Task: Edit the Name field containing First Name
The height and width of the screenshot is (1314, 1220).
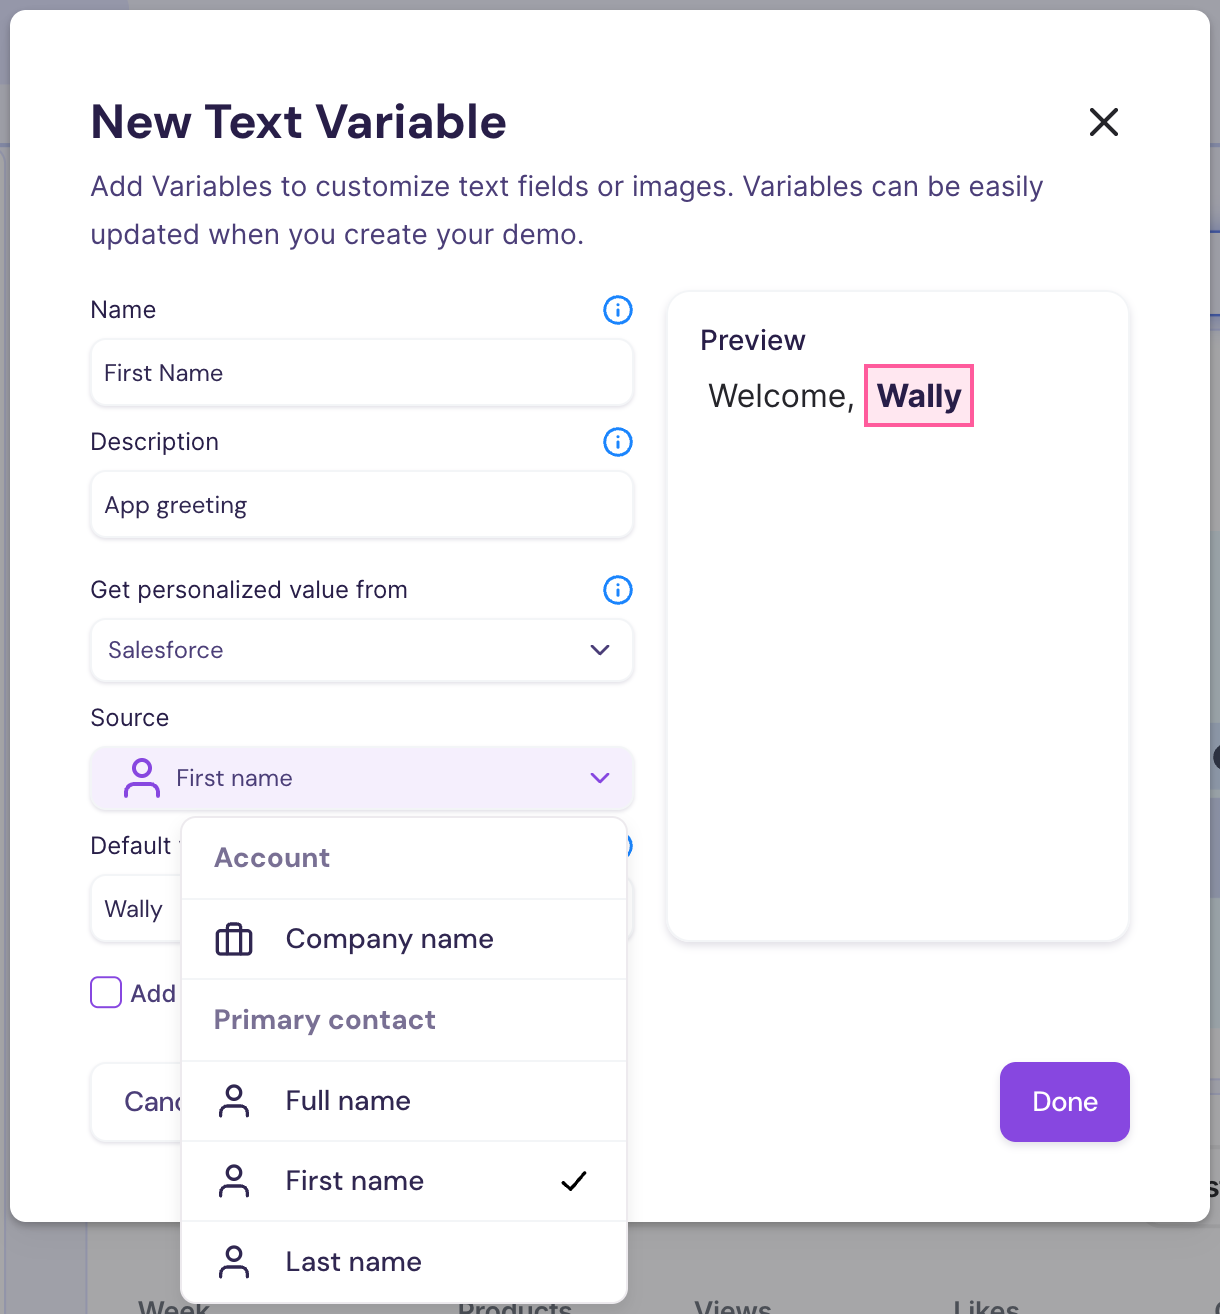Action: tap(361, 373)
